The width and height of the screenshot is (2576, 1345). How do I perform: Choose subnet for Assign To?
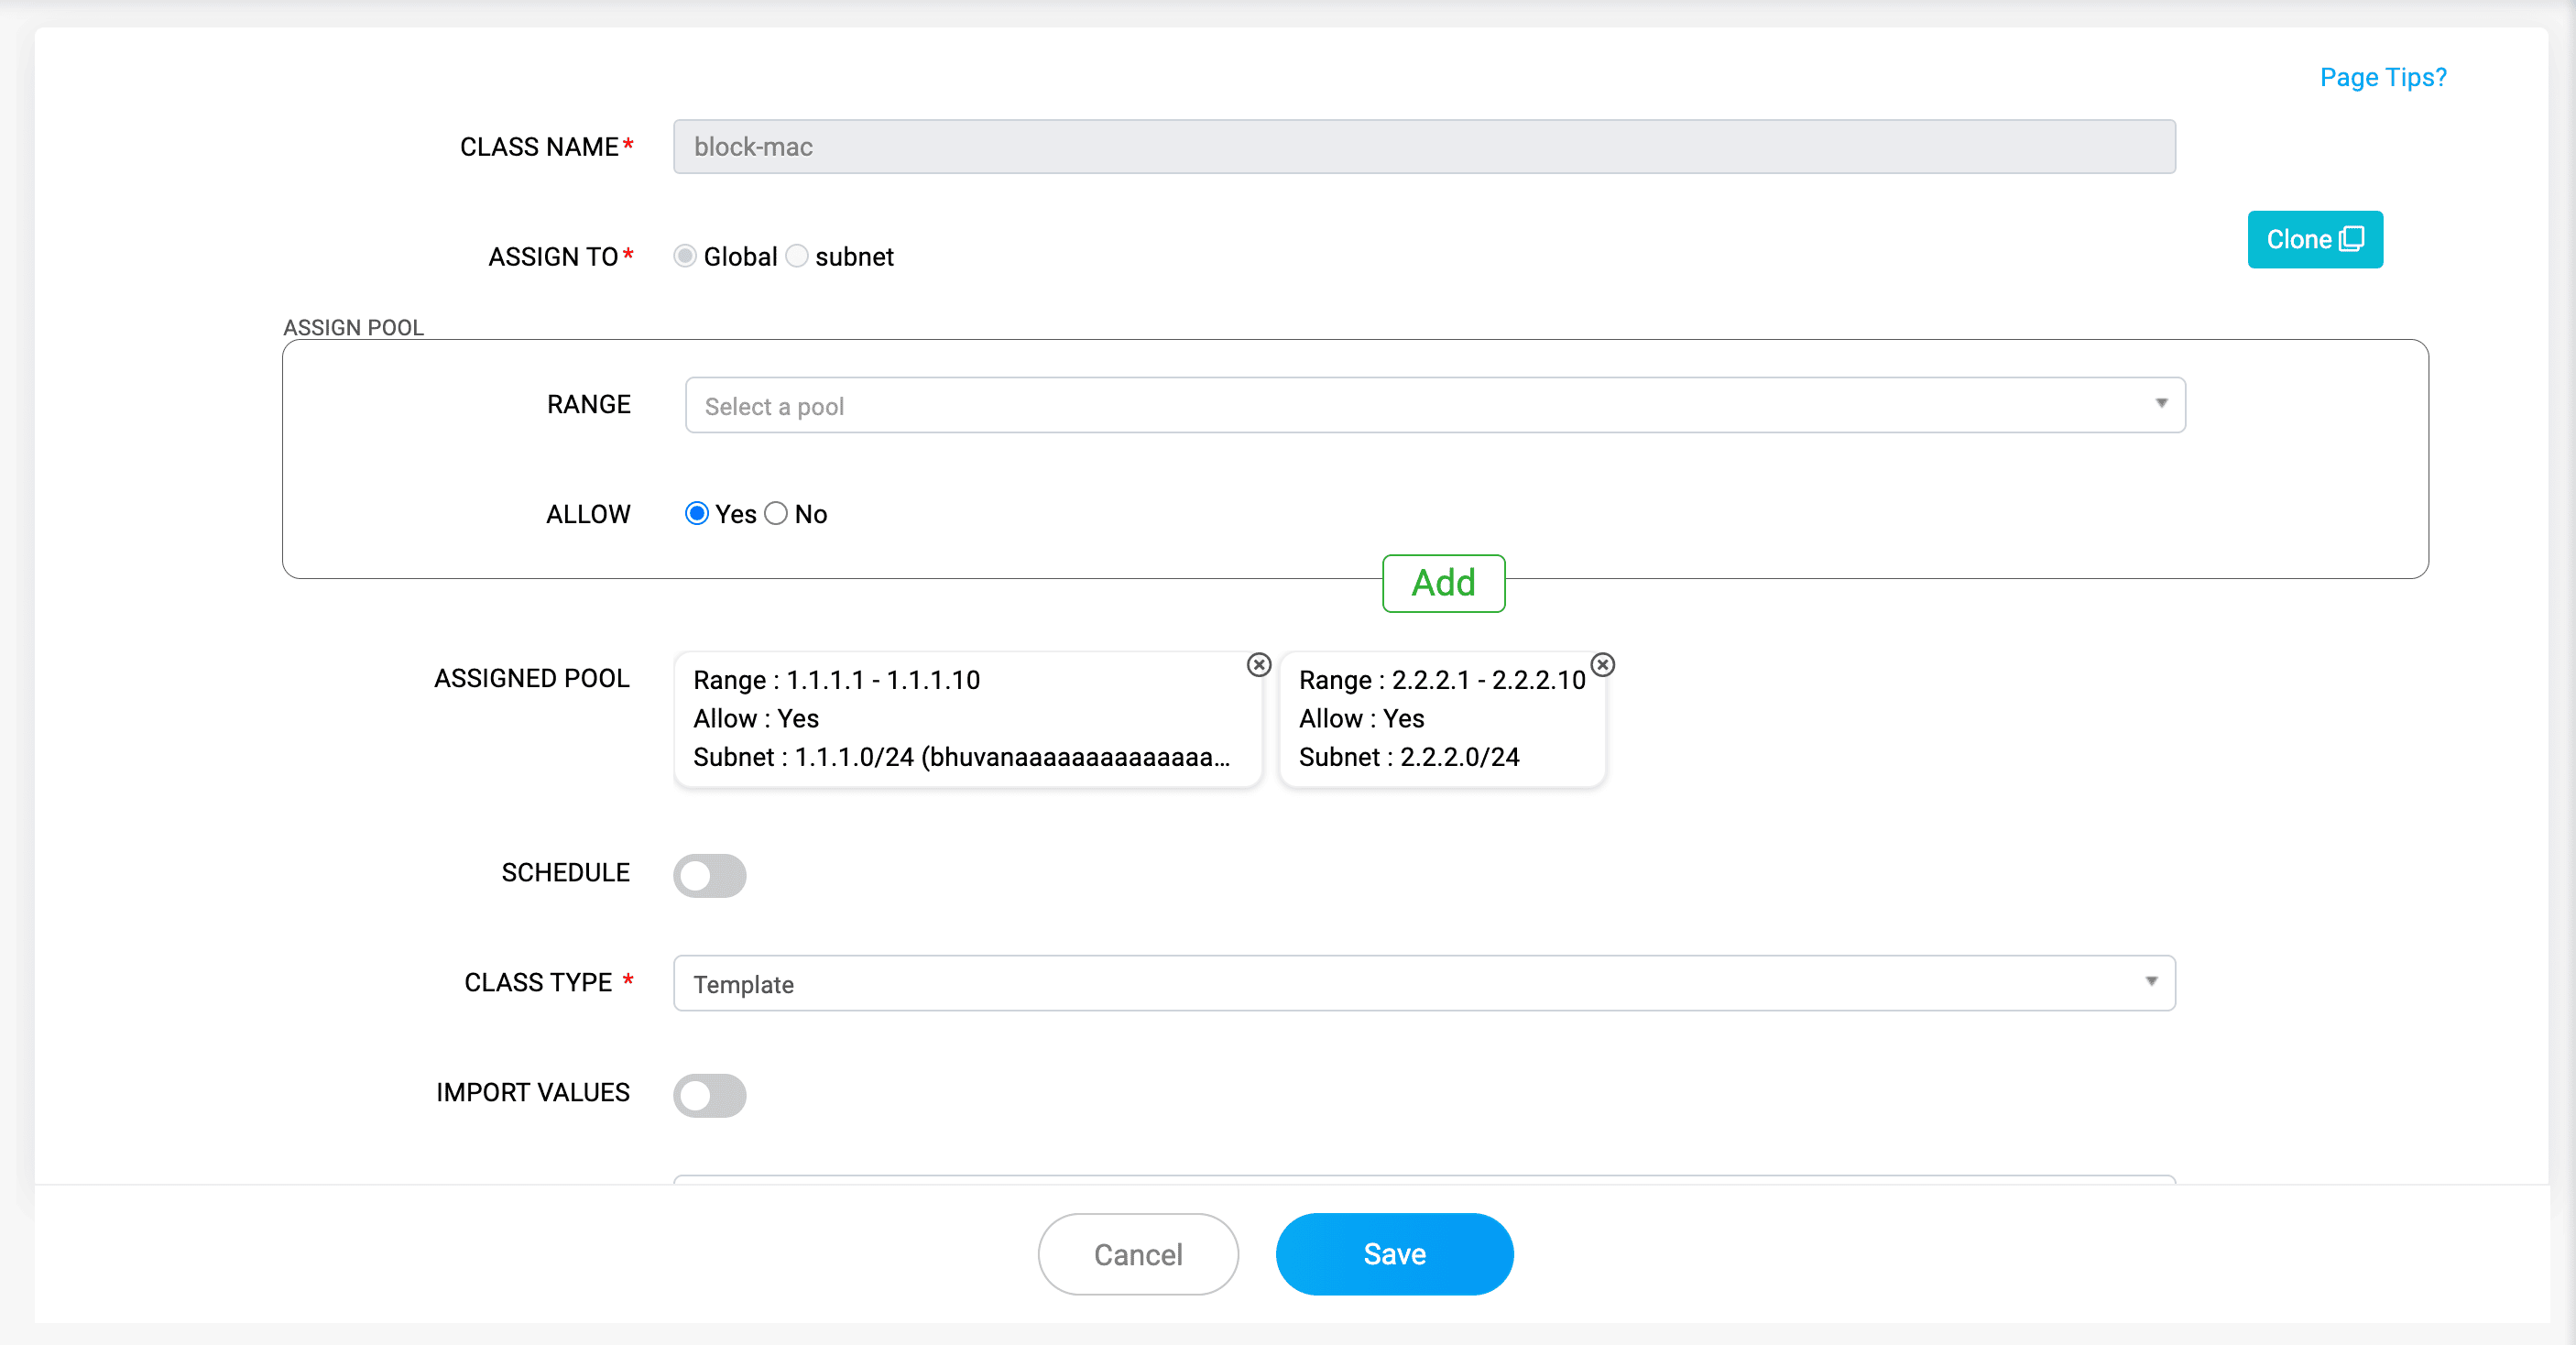tap(797, 257)
